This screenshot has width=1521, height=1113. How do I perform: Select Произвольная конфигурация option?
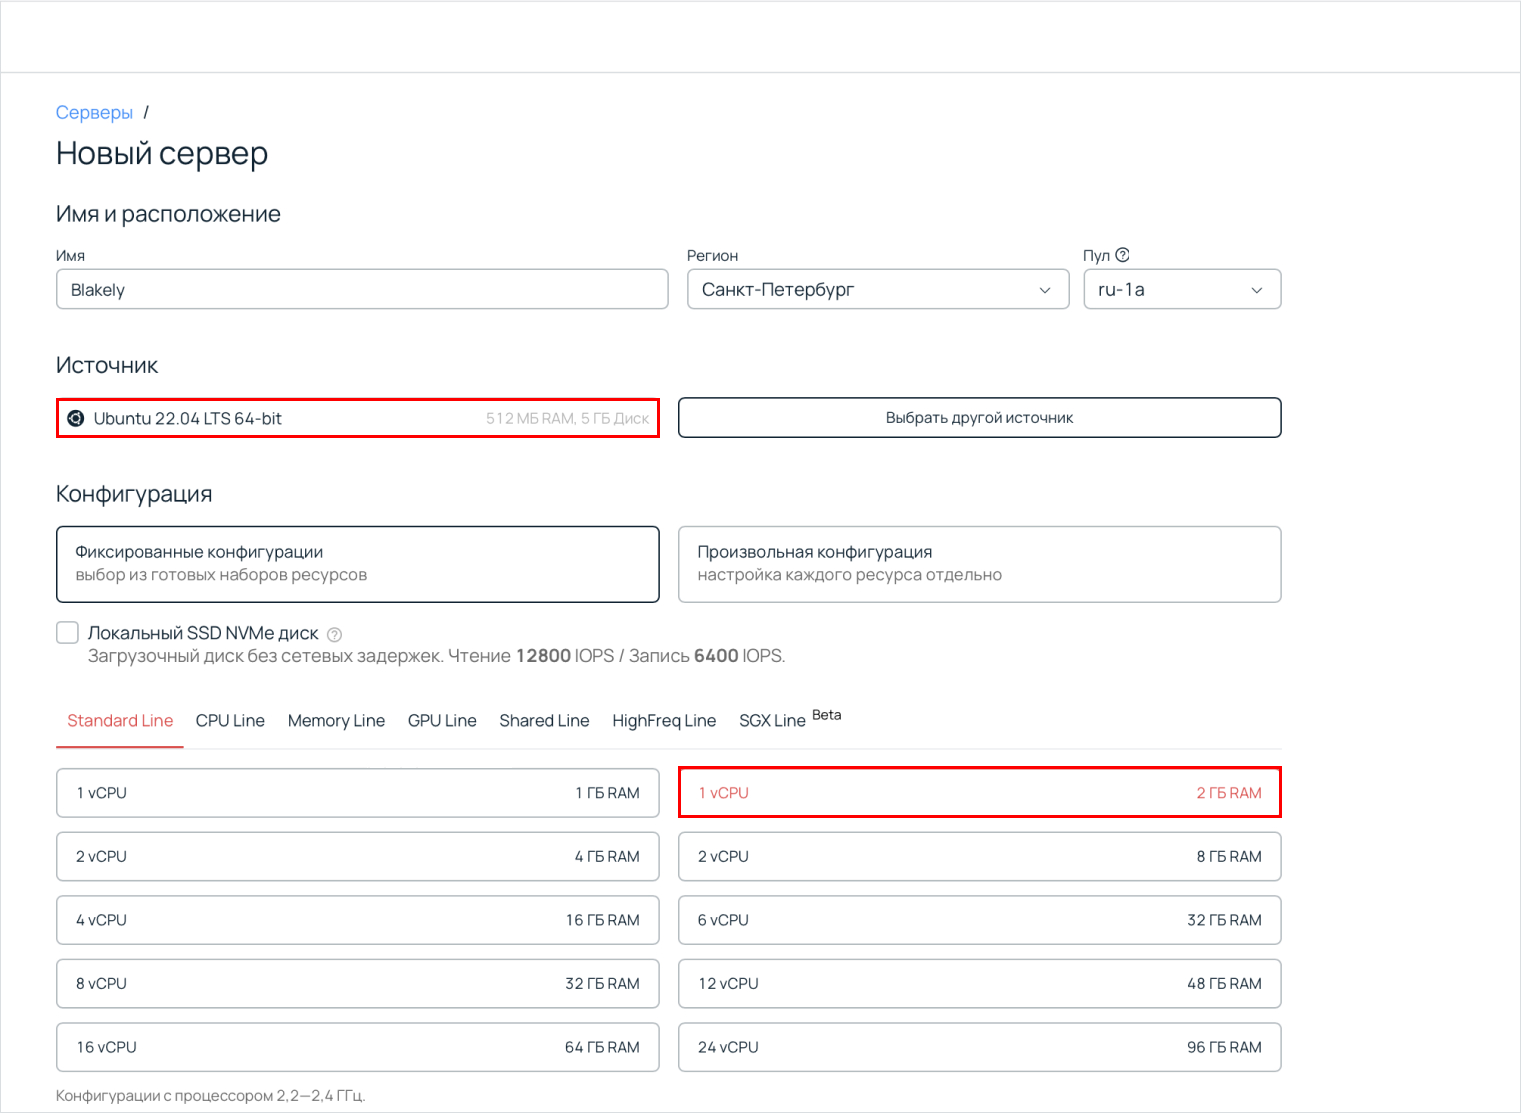[x=979, y=564]
